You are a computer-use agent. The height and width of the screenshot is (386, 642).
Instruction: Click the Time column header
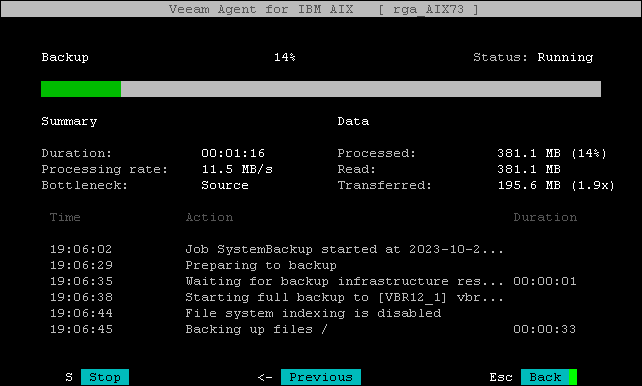[65, 217]
